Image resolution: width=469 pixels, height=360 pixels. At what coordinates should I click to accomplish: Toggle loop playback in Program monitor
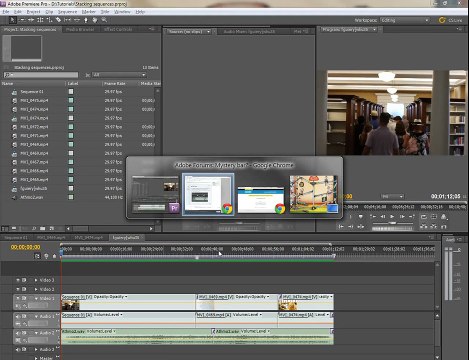click(x=424, y=217)
